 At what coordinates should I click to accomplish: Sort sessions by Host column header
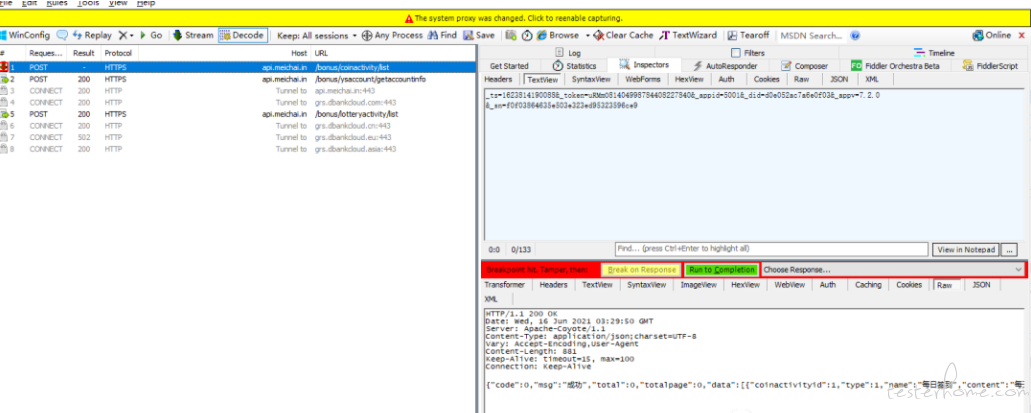point(299,53)
